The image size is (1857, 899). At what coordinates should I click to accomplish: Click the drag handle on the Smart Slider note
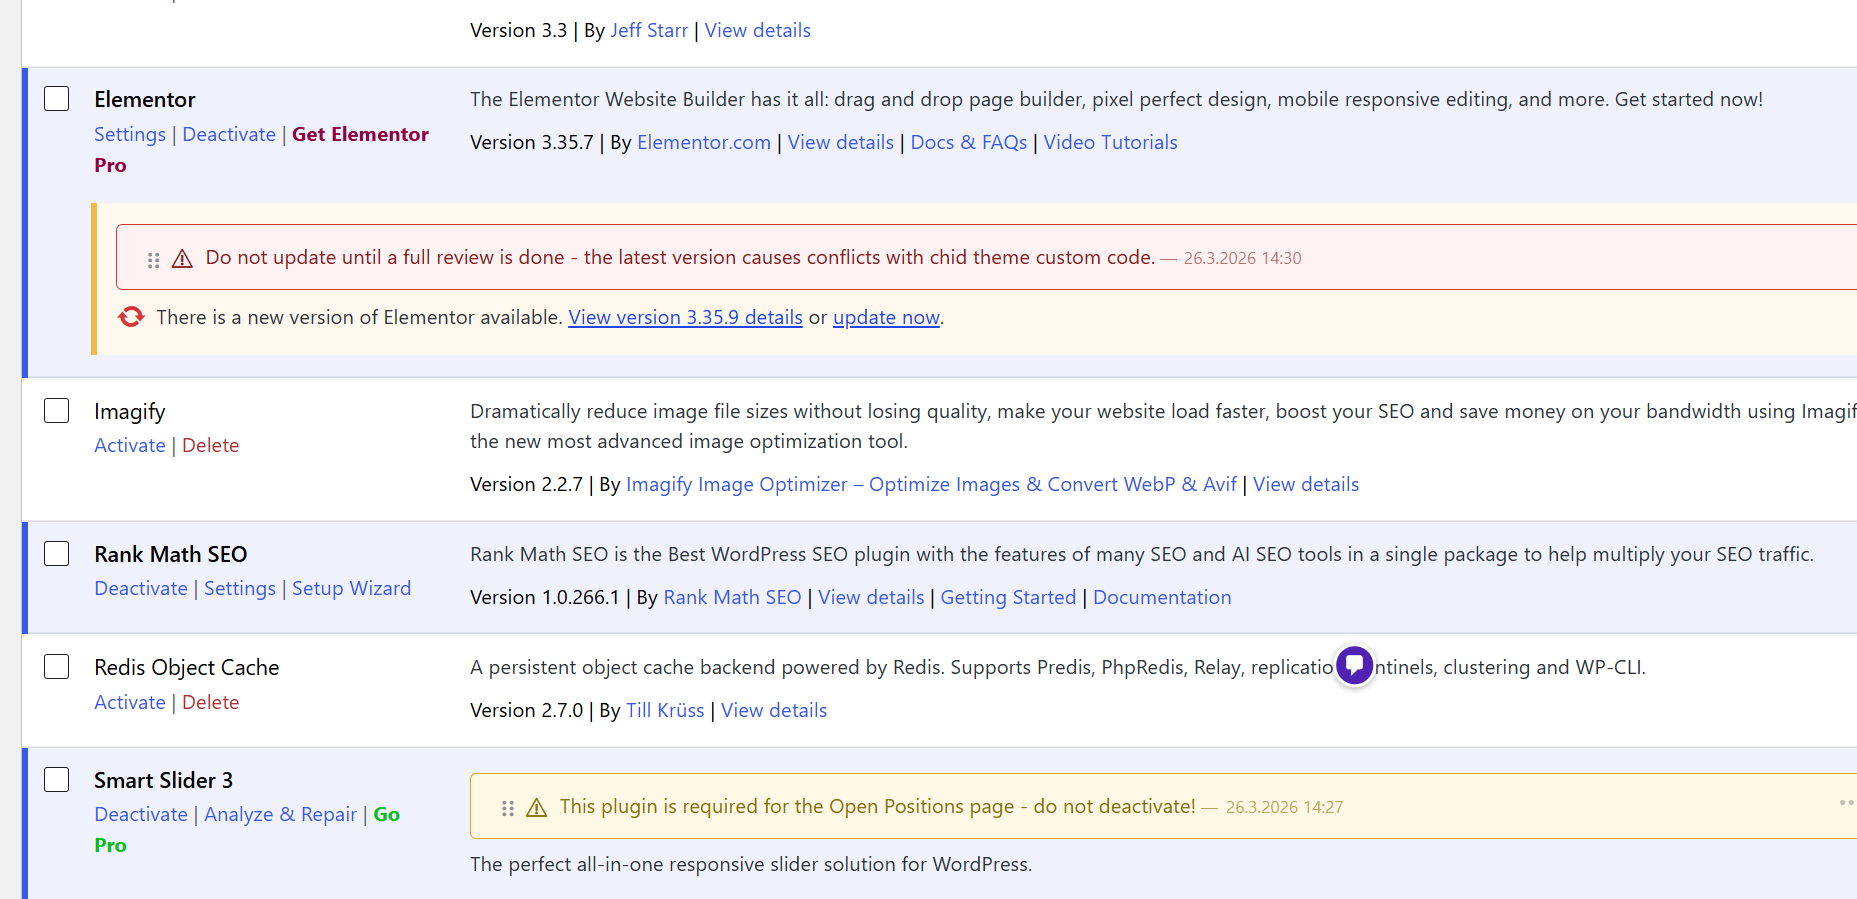coord(507,808)
